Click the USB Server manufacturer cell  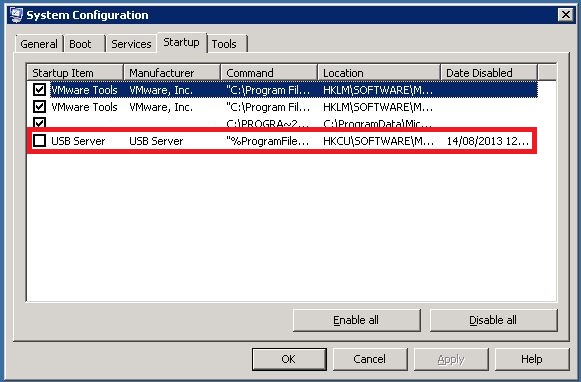click(156, 141)
